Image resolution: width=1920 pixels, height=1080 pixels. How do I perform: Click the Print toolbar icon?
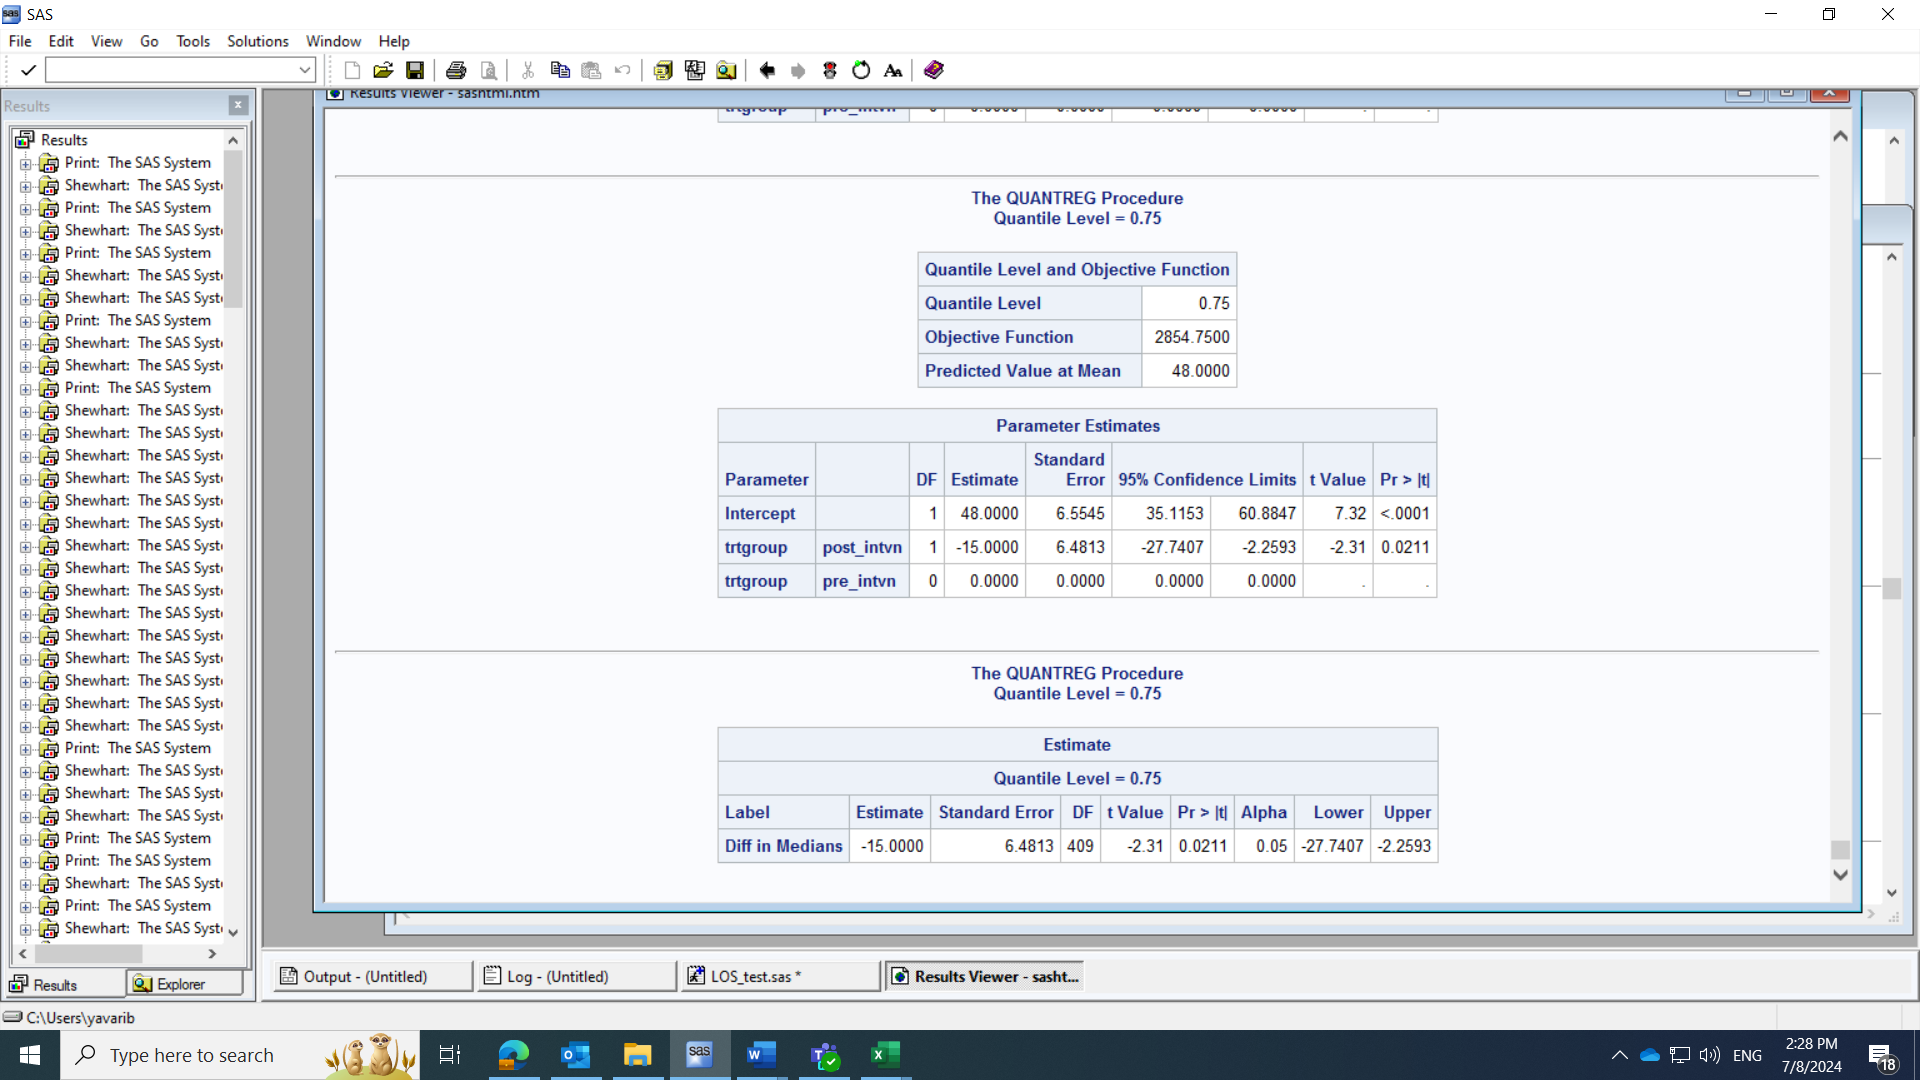click(456, 70)
